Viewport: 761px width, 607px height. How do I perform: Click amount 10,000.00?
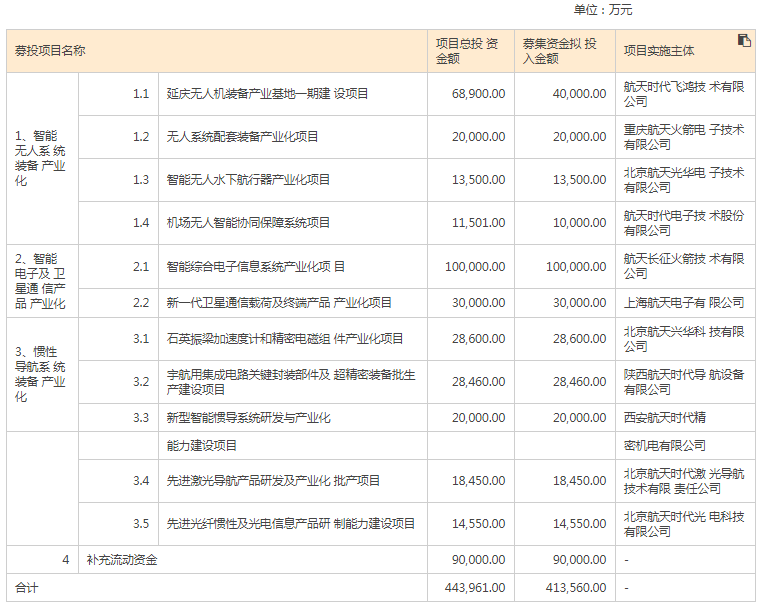579,223
